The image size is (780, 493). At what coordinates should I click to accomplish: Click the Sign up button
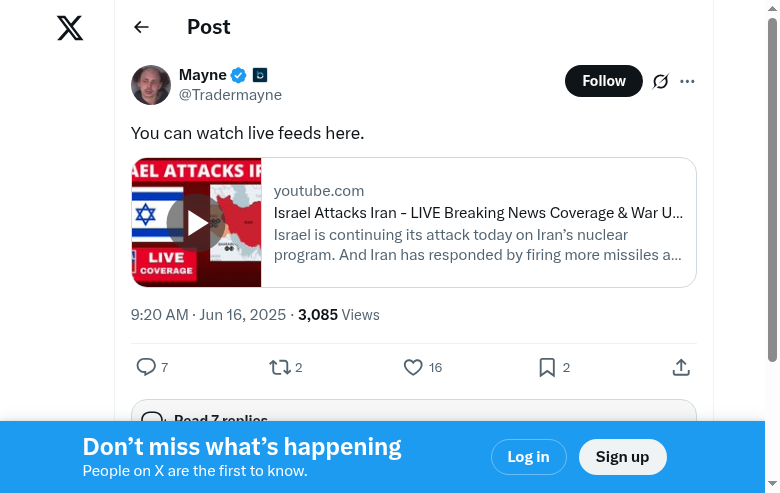tap(622, 457)
